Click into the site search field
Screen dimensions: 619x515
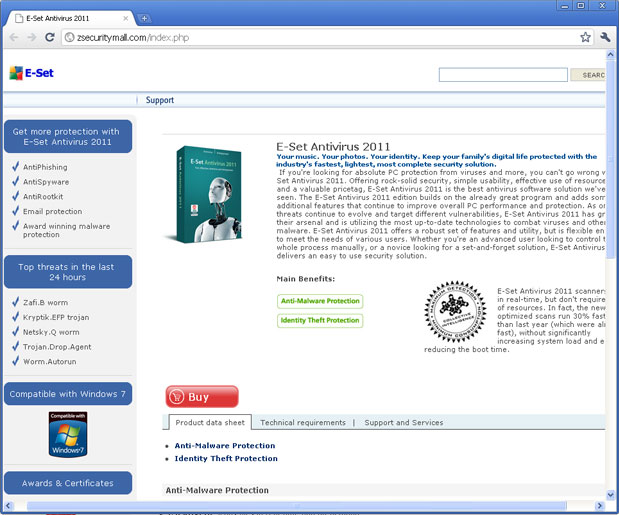click(503, 75)
